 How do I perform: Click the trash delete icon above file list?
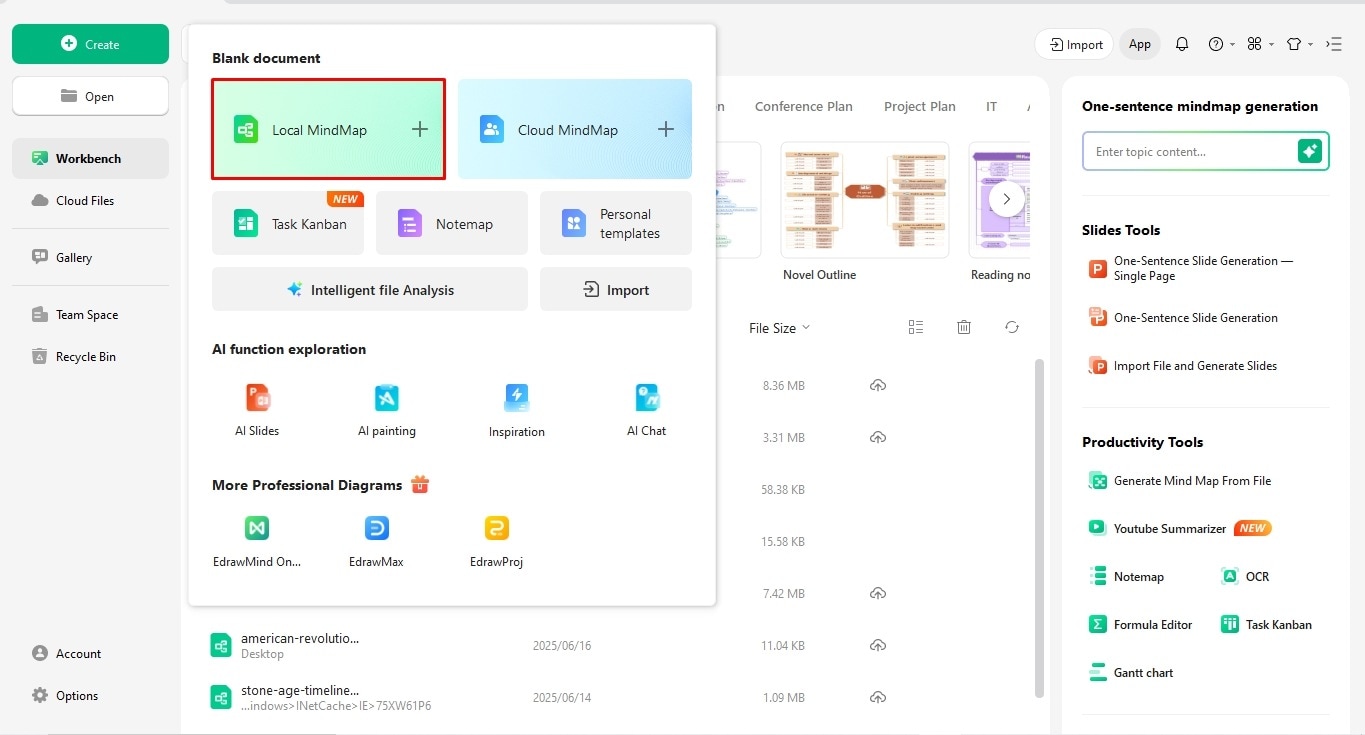(964, 327)
